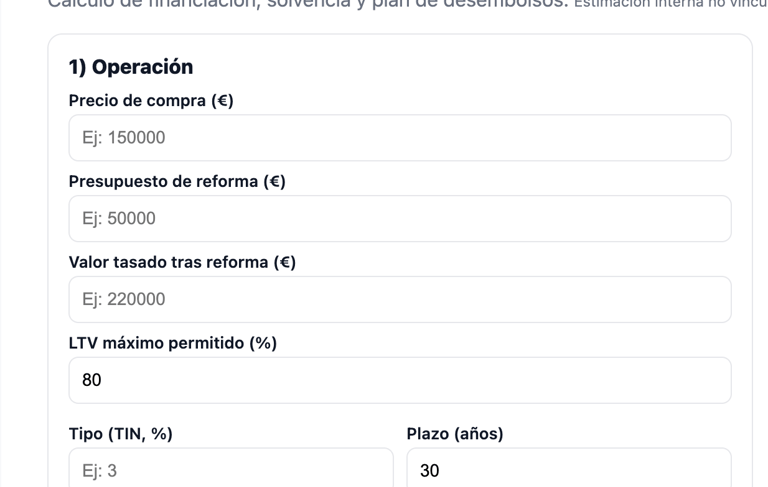The width and height of the screenshot is (768, 487).
Task: Click the LTV máximo permitido field
Action: tap(400, 380)
